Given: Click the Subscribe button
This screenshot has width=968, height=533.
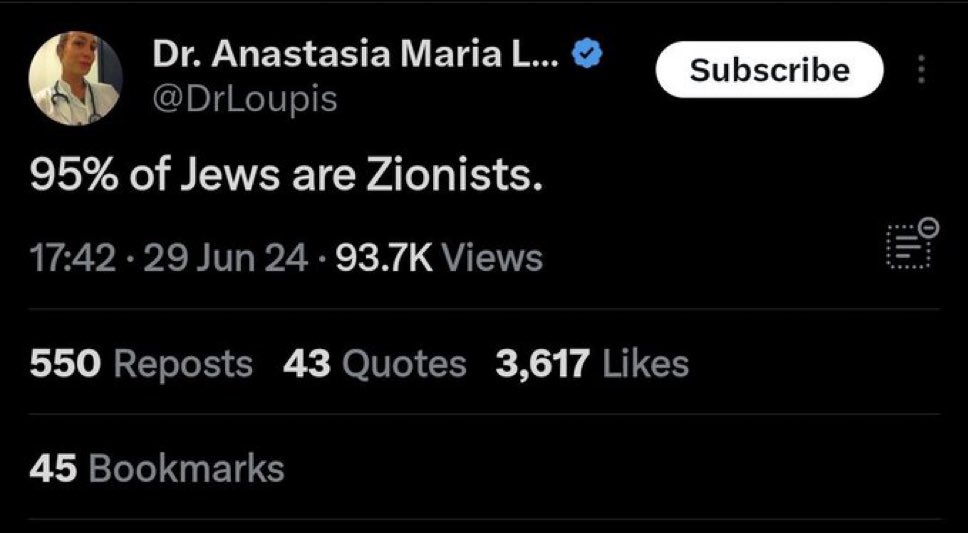Looking at the screenshot, I should coord(769,70).
